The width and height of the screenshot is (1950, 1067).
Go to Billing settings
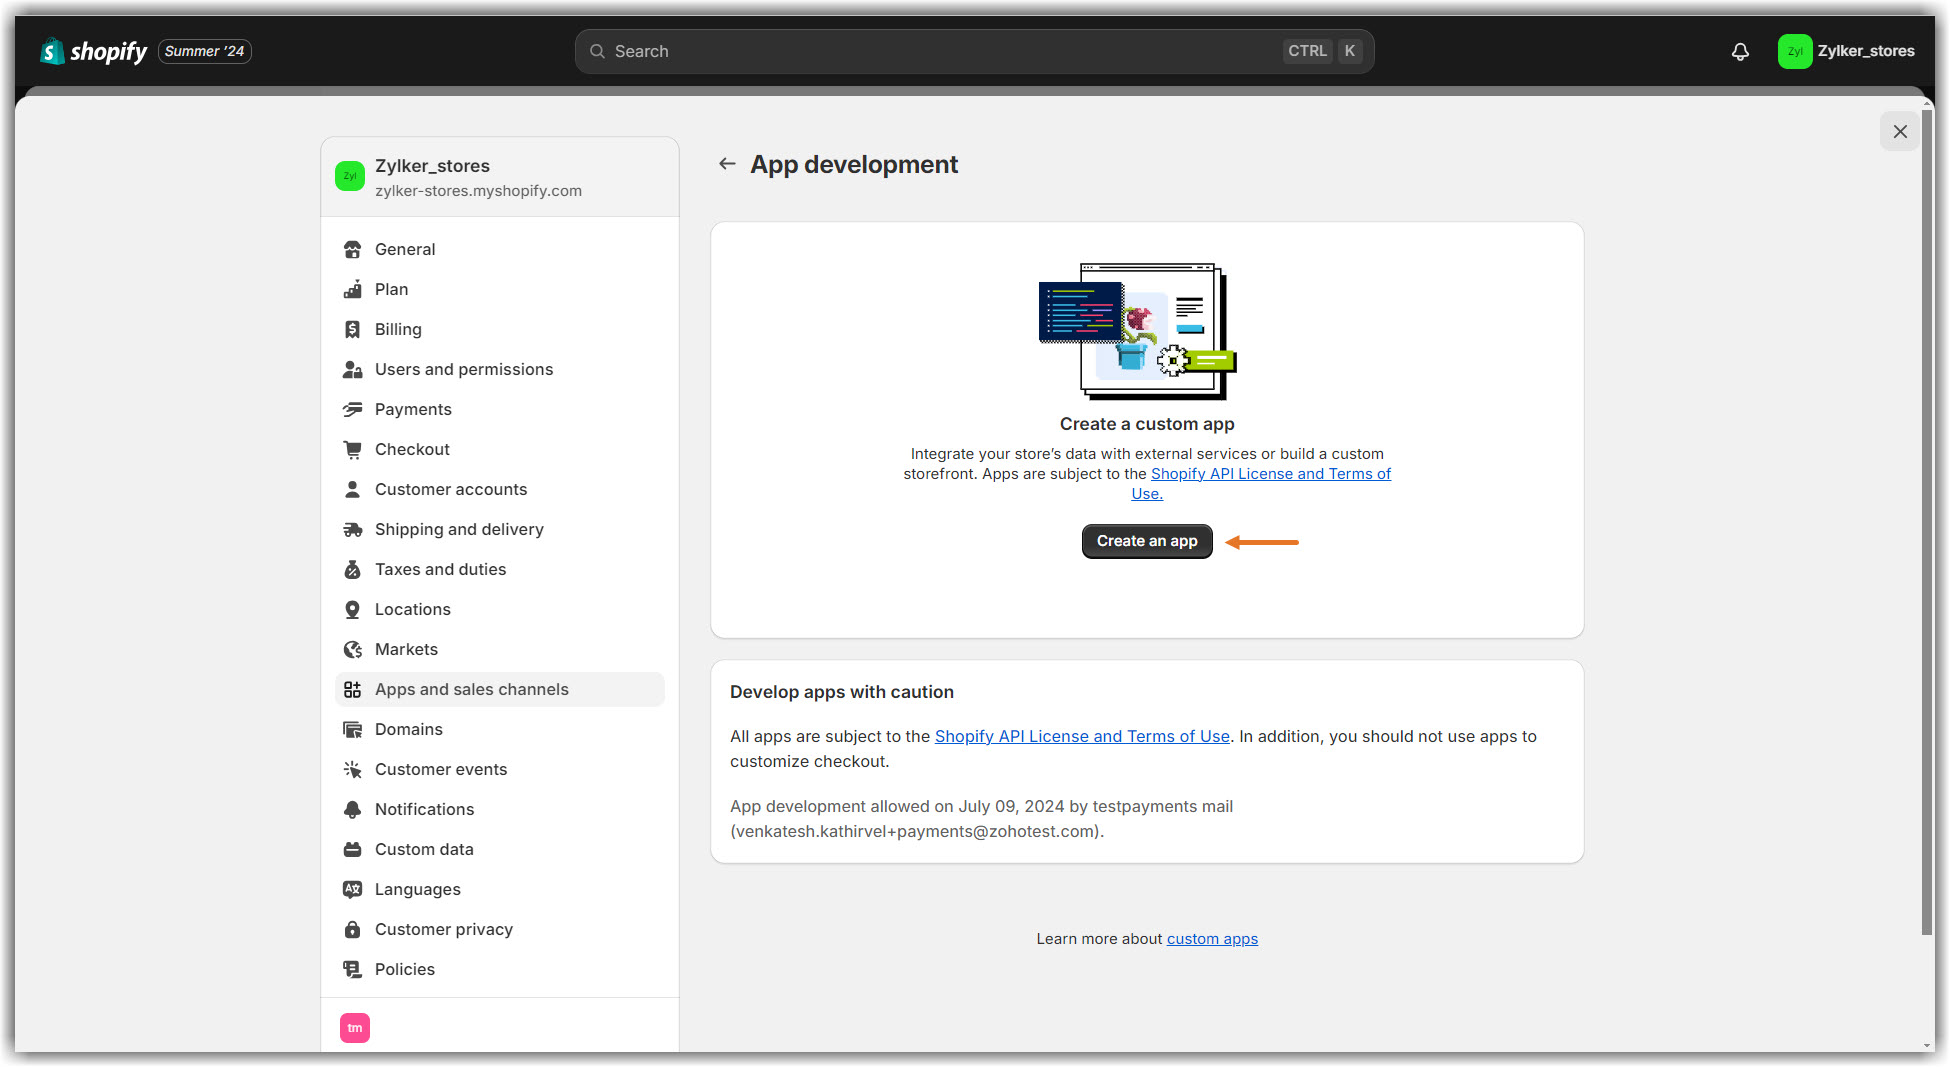[500, 329]
